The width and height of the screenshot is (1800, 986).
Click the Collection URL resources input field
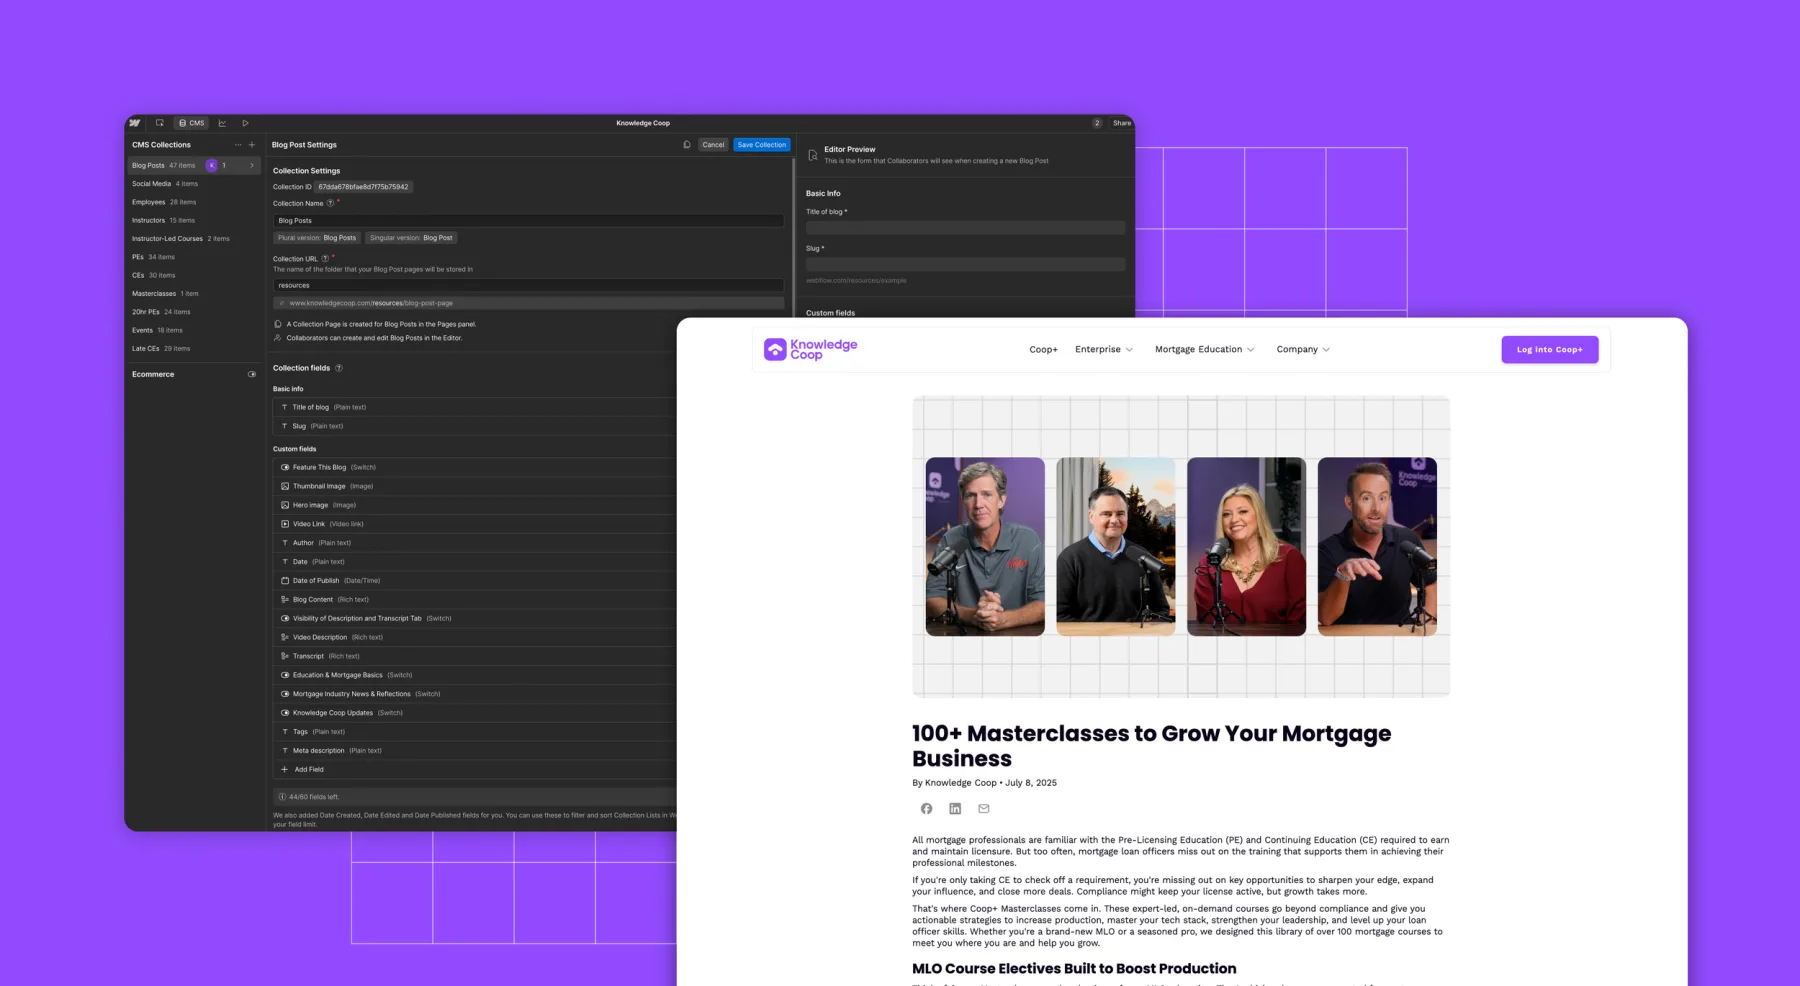coord(529,286)
